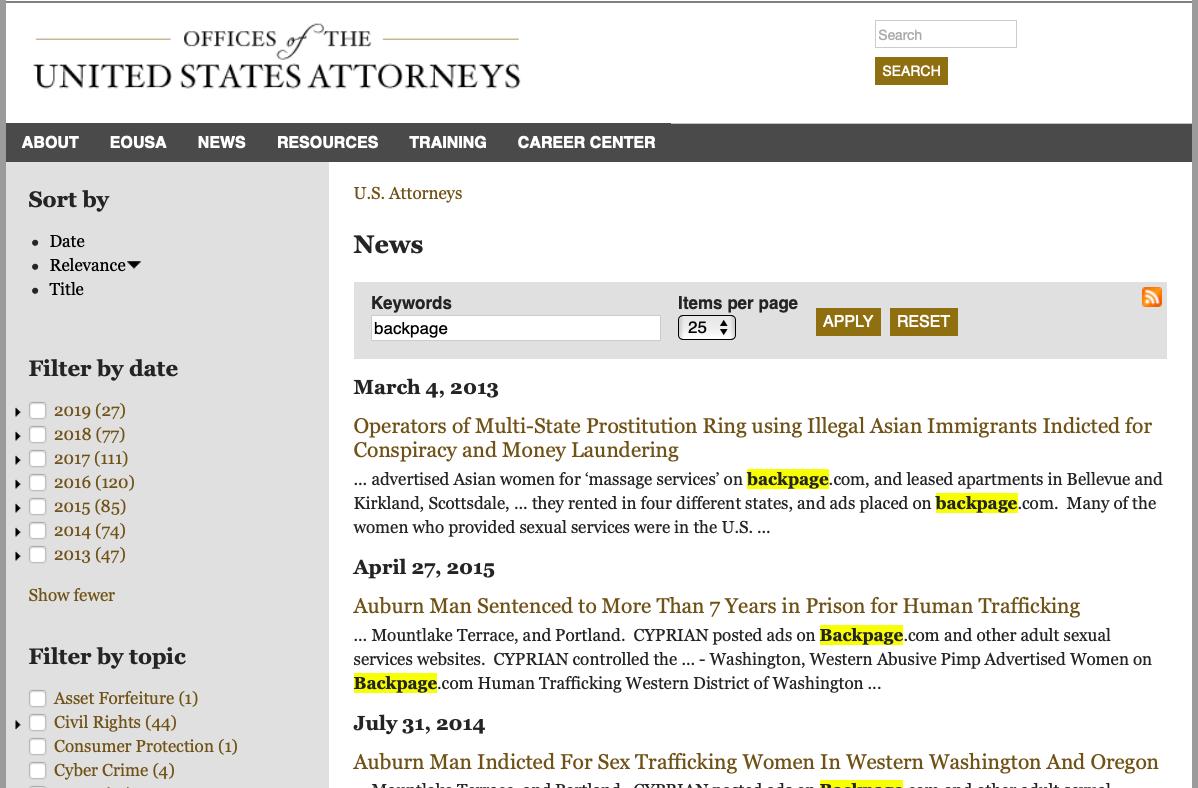The height and width of the screenshot is (788, 1198).
Task: Expand the 2018 date filter triangle
Action: (x=18, y=436)
